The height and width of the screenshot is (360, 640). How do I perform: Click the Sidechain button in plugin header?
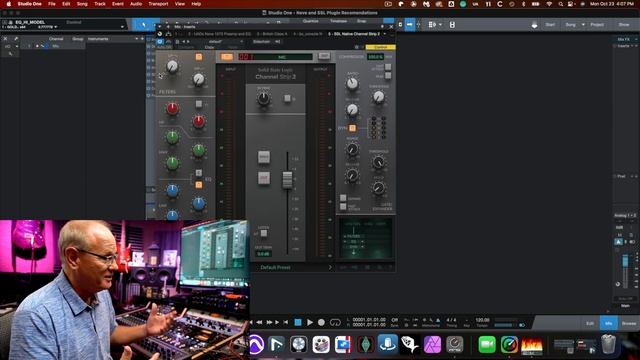tap(261, 42)
